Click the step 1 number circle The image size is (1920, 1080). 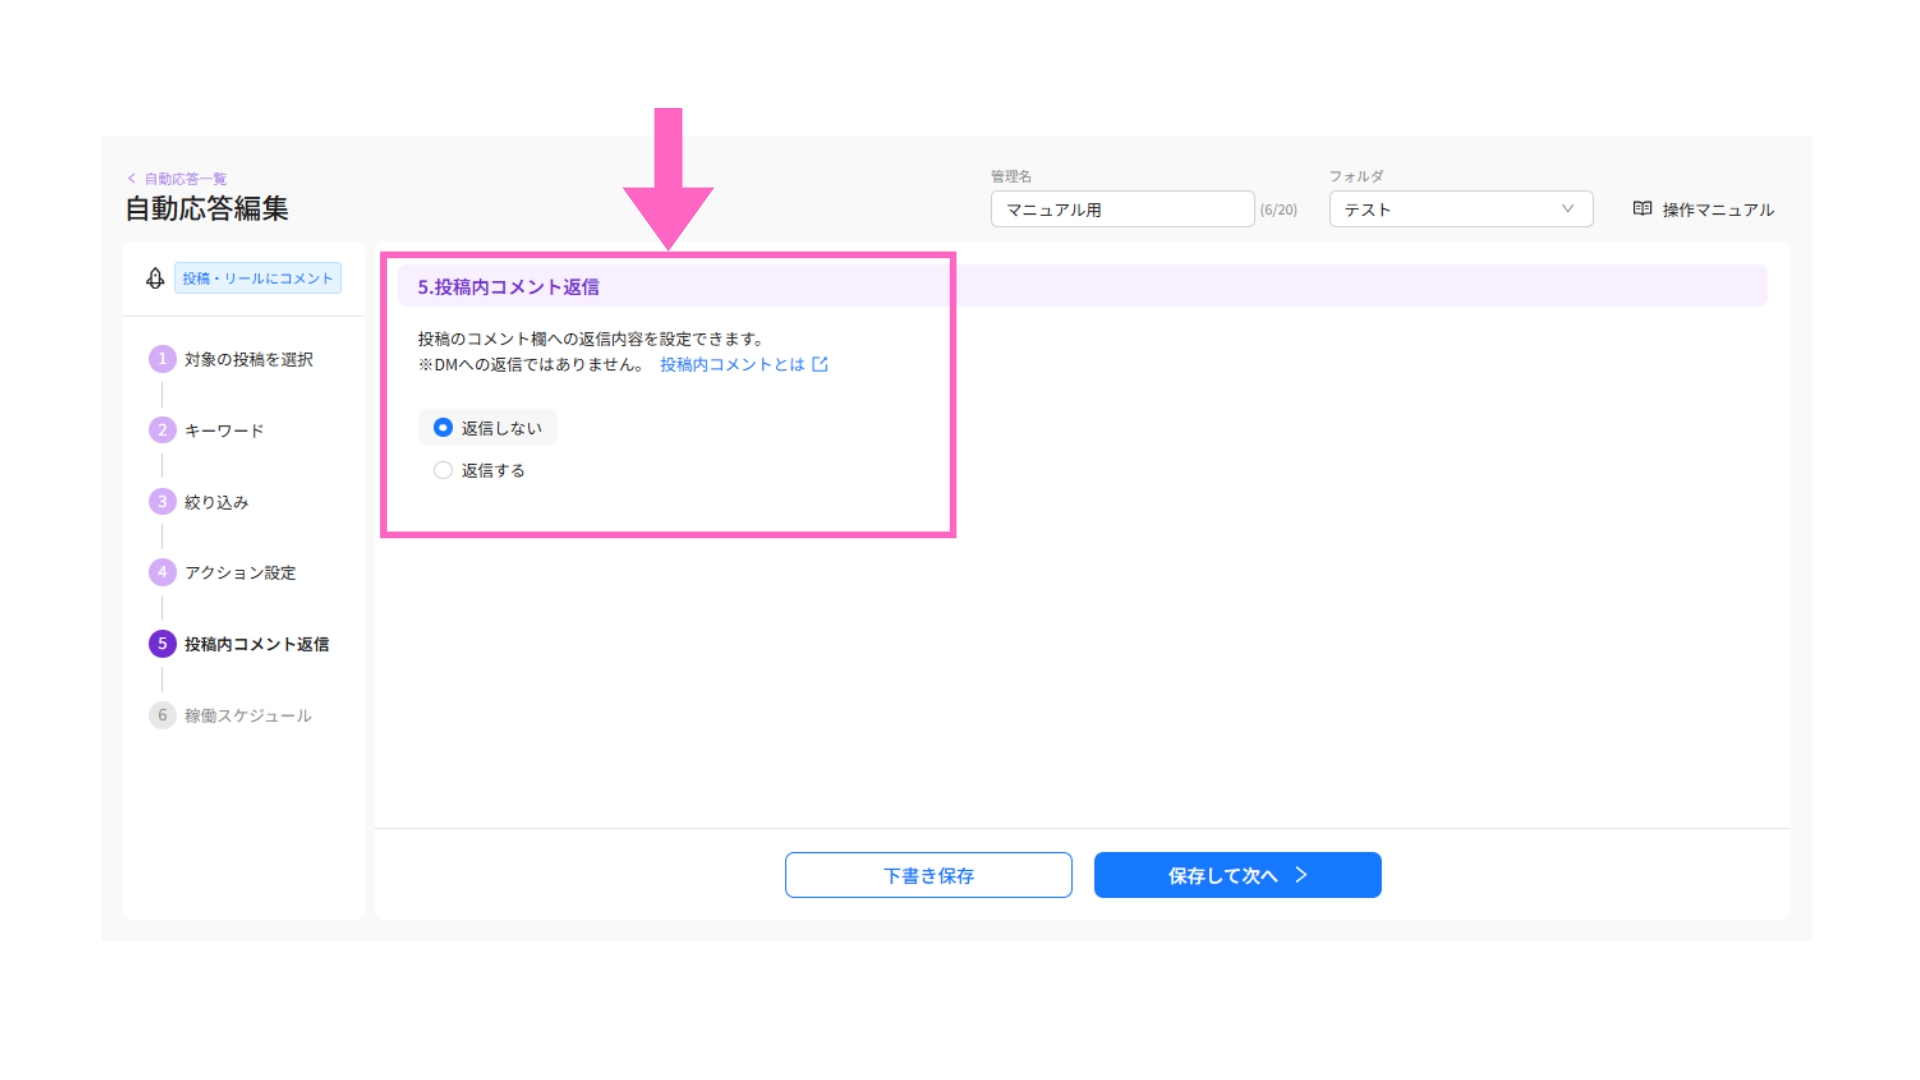(162, 359)
